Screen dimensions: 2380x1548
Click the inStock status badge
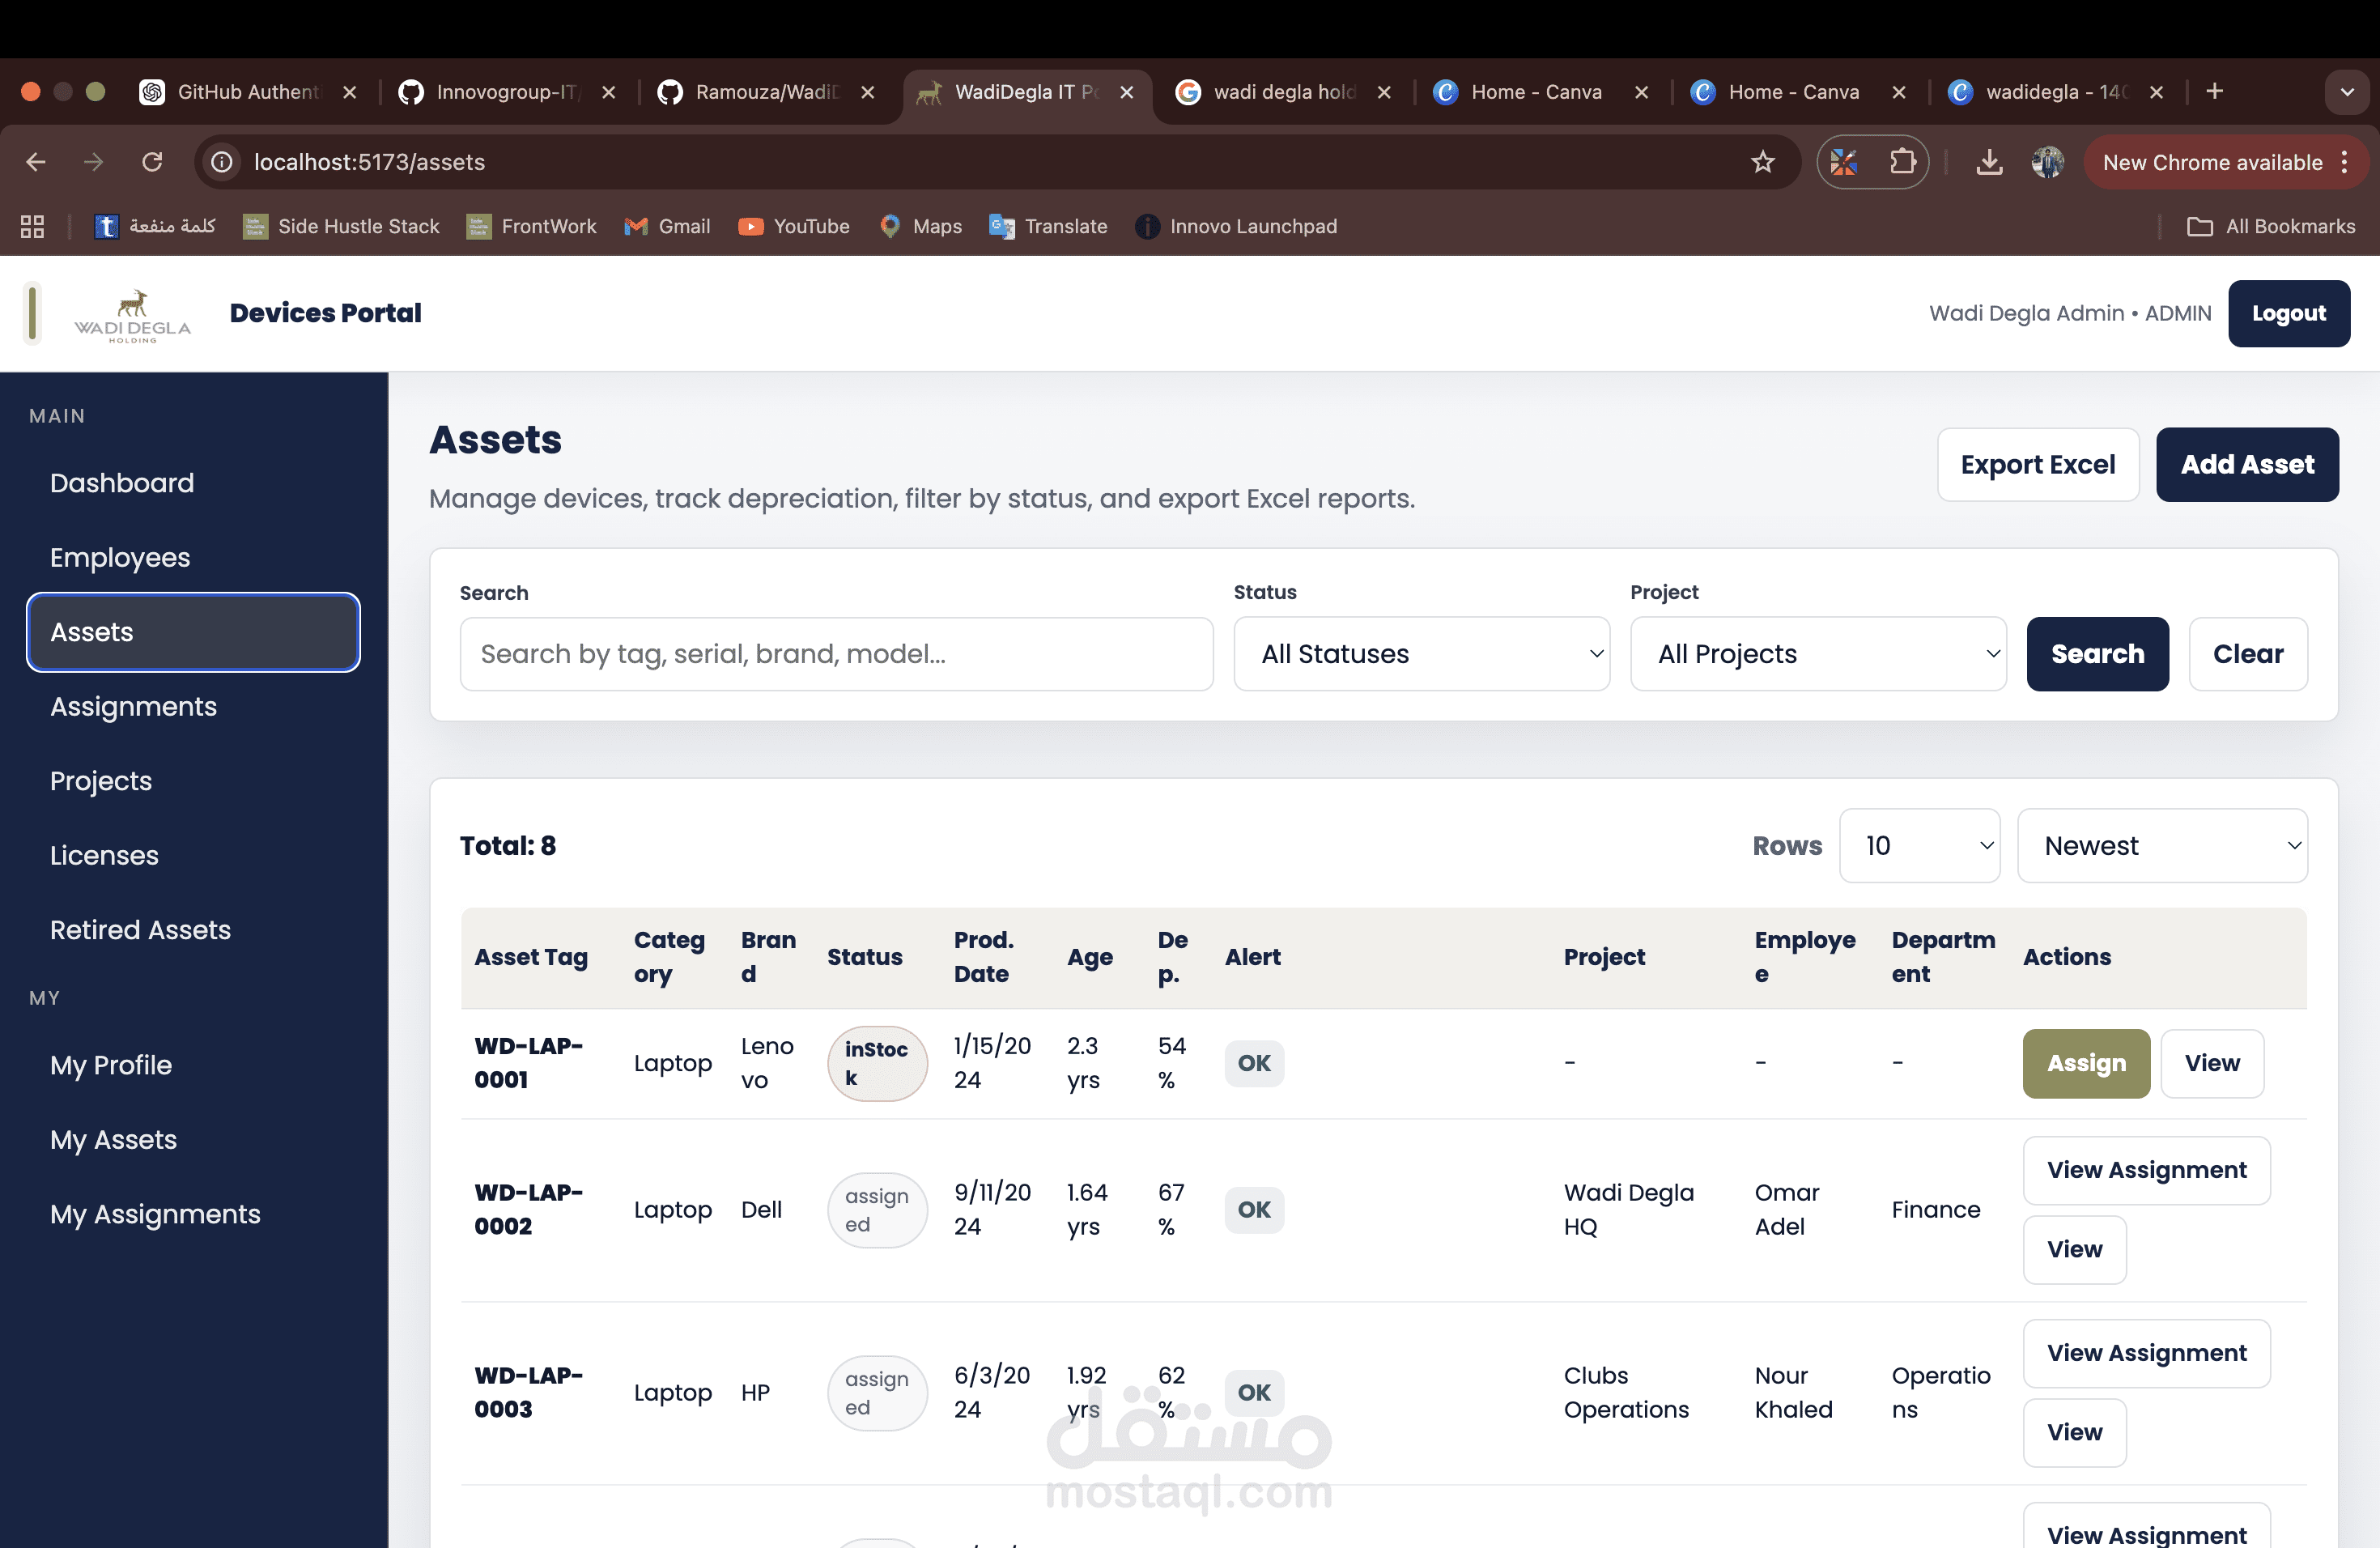point(877,1063)
